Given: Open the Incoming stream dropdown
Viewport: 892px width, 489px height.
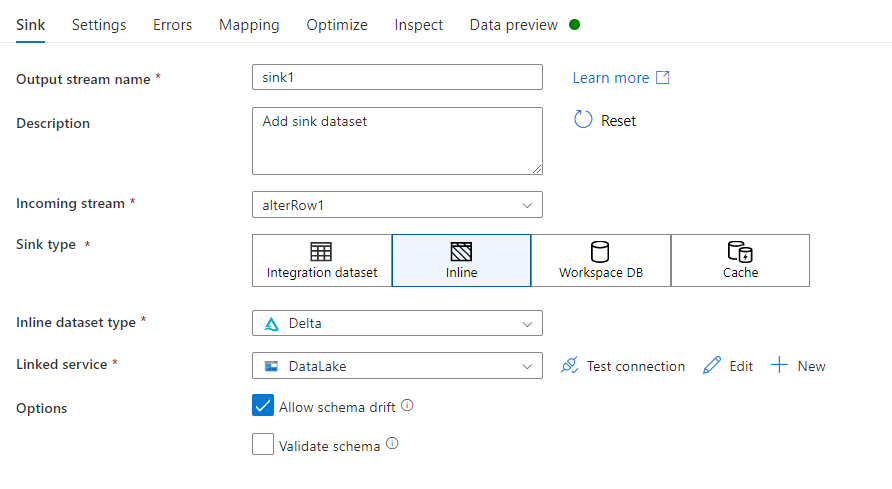Looking at the screenshot, I should point(397,204).
